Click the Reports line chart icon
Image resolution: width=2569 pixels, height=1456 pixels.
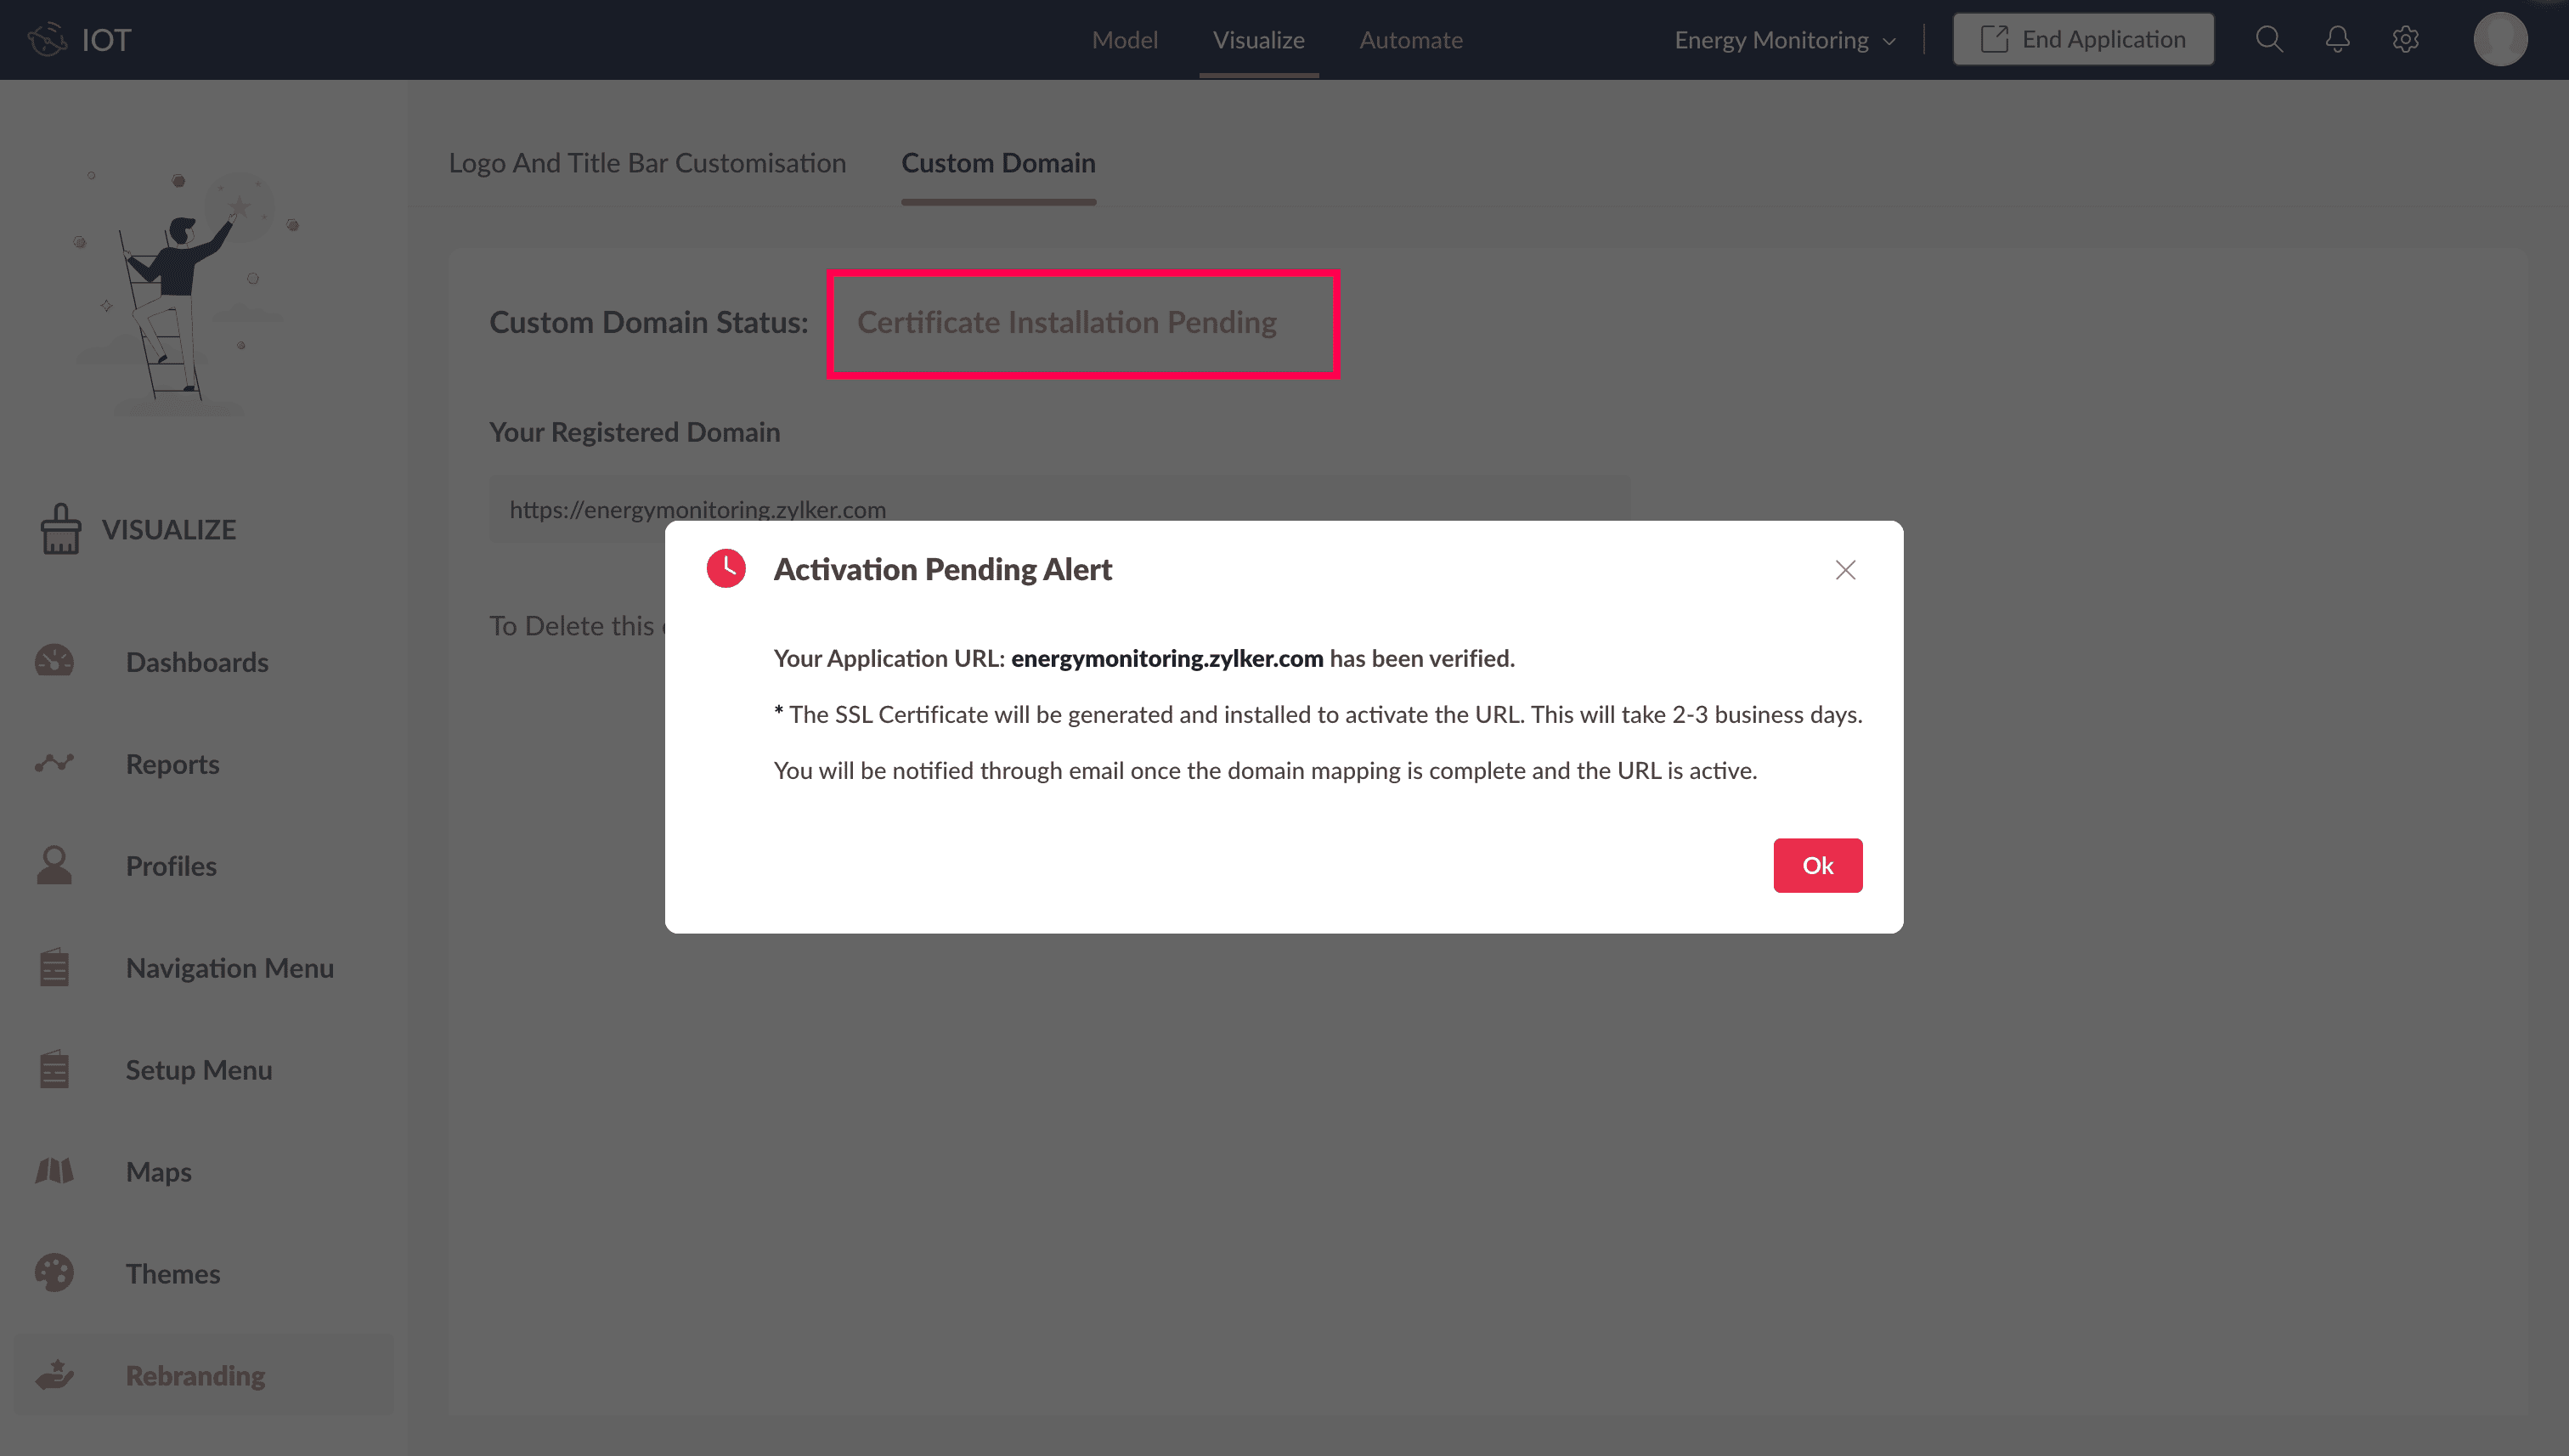[x=54, y=764]
